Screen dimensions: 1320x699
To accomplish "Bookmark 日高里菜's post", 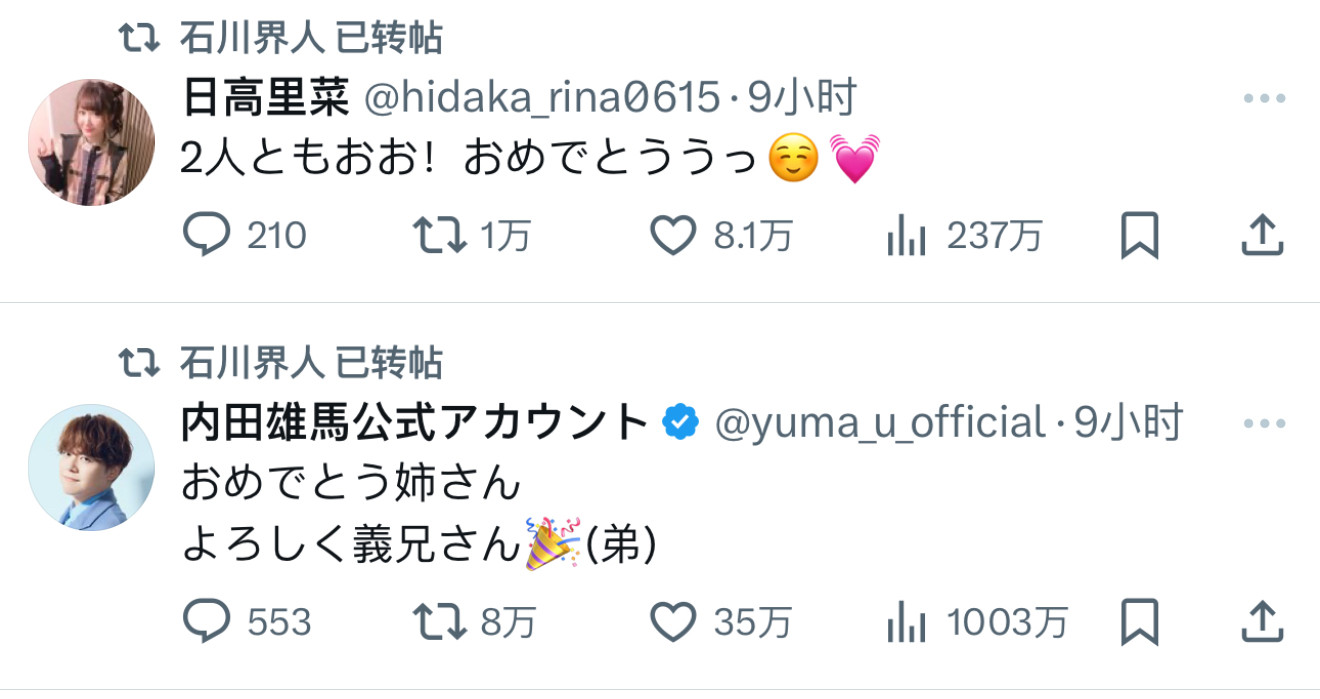I will (1139, 236).
